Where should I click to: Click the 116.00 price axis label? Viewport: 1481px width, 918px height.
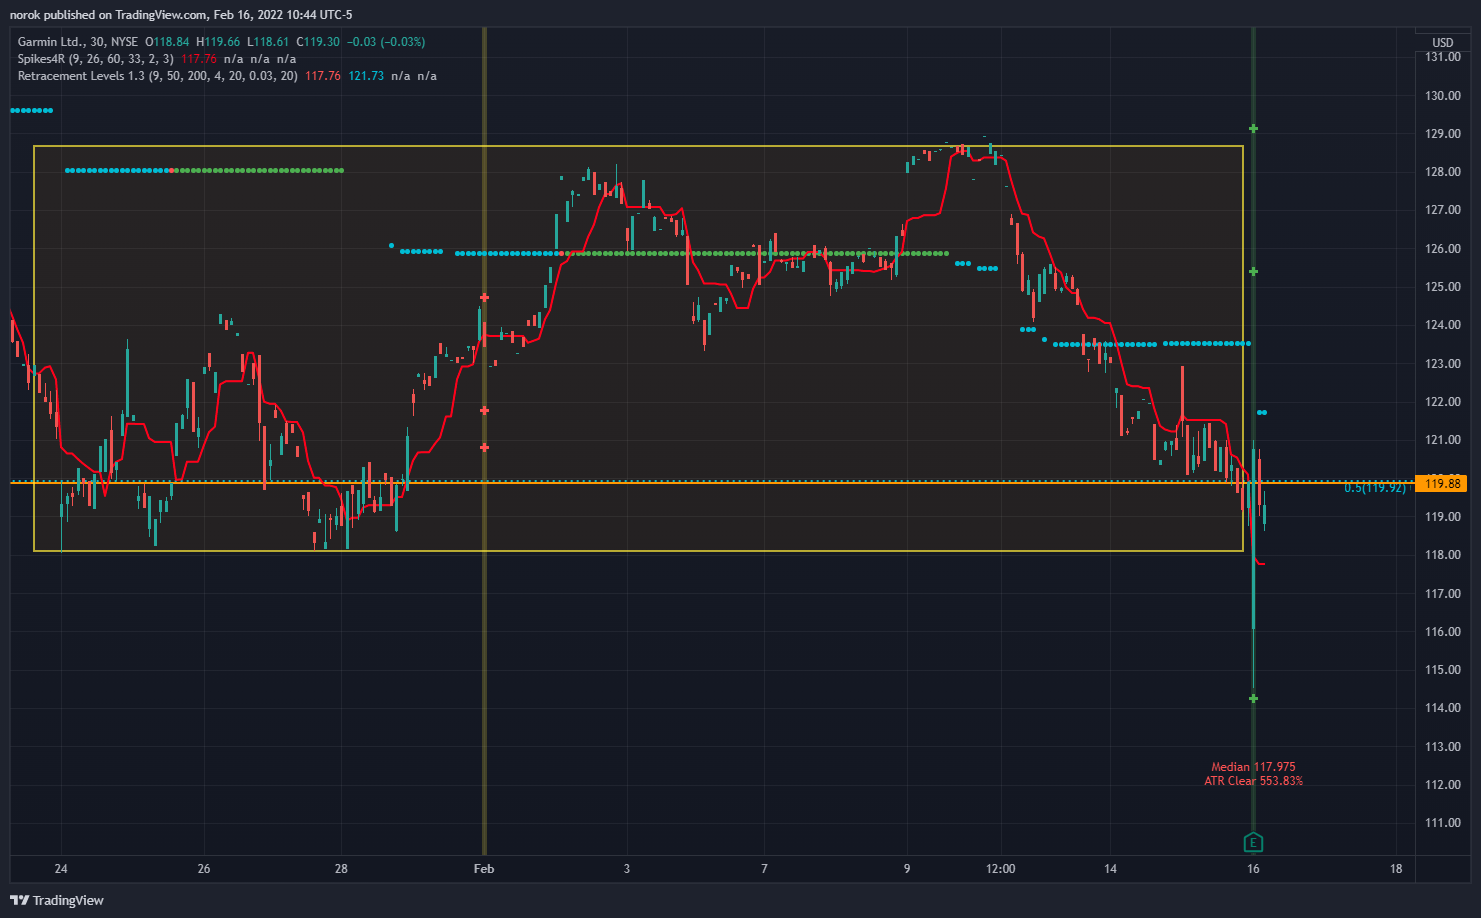[1443, 632]
